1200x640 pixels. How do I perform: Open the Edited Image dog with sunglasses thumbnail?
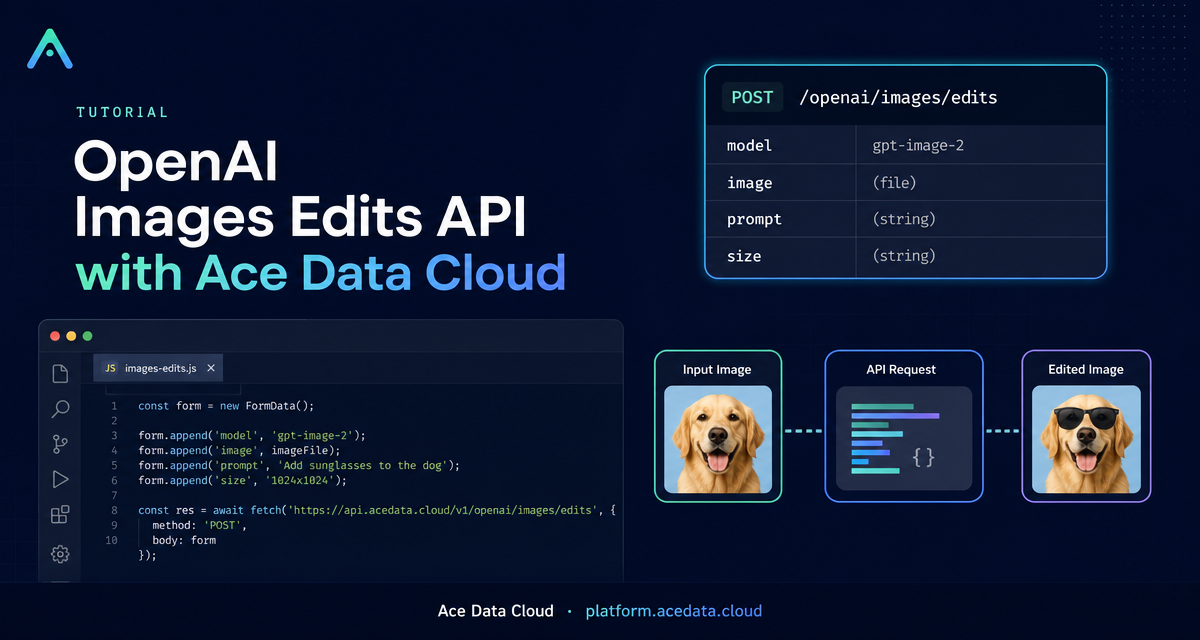(x=1086, y=438)
